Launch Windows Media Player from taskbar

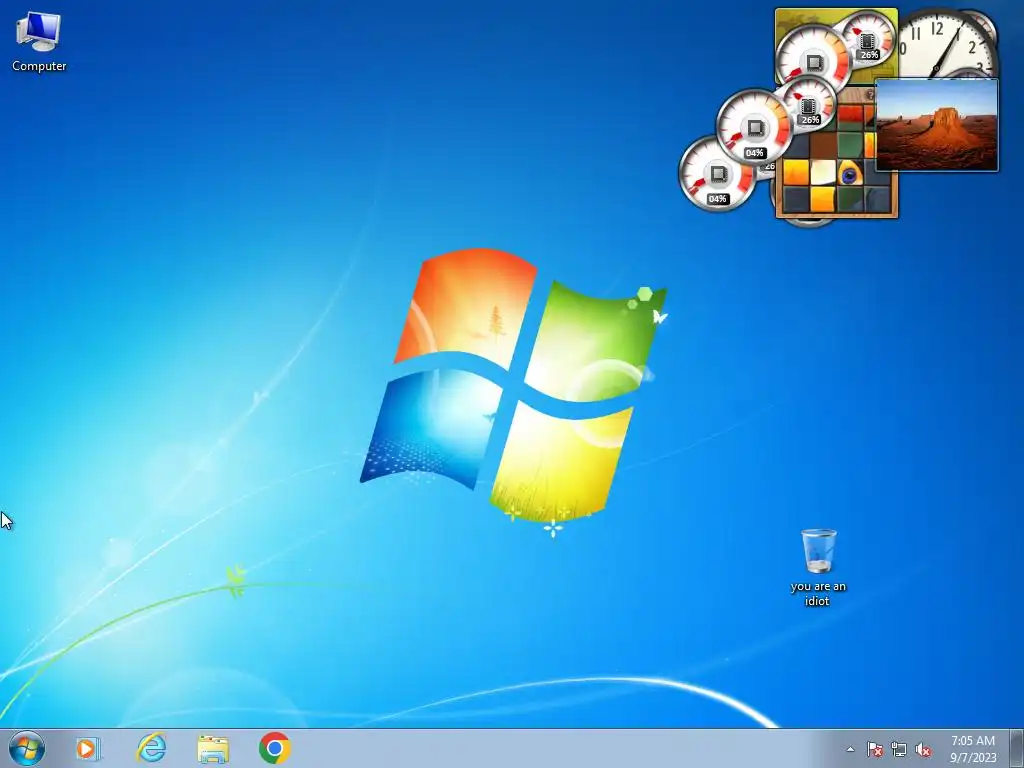(x=88, y=748)
